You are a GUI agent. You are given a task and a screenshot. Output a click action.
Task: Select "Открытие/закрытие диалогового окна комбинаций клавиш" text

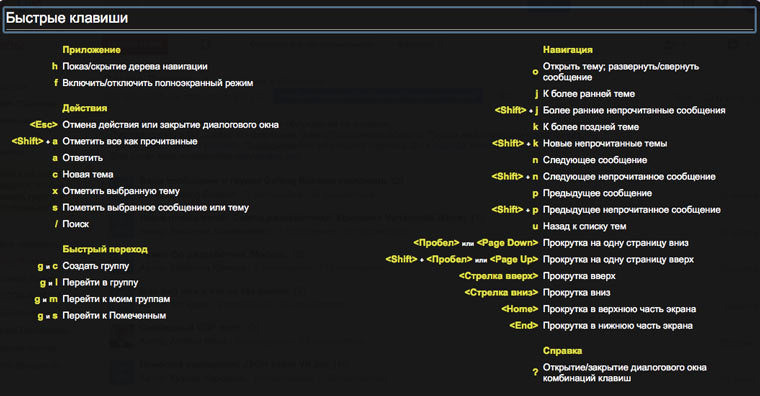click(x=625, y=373)
